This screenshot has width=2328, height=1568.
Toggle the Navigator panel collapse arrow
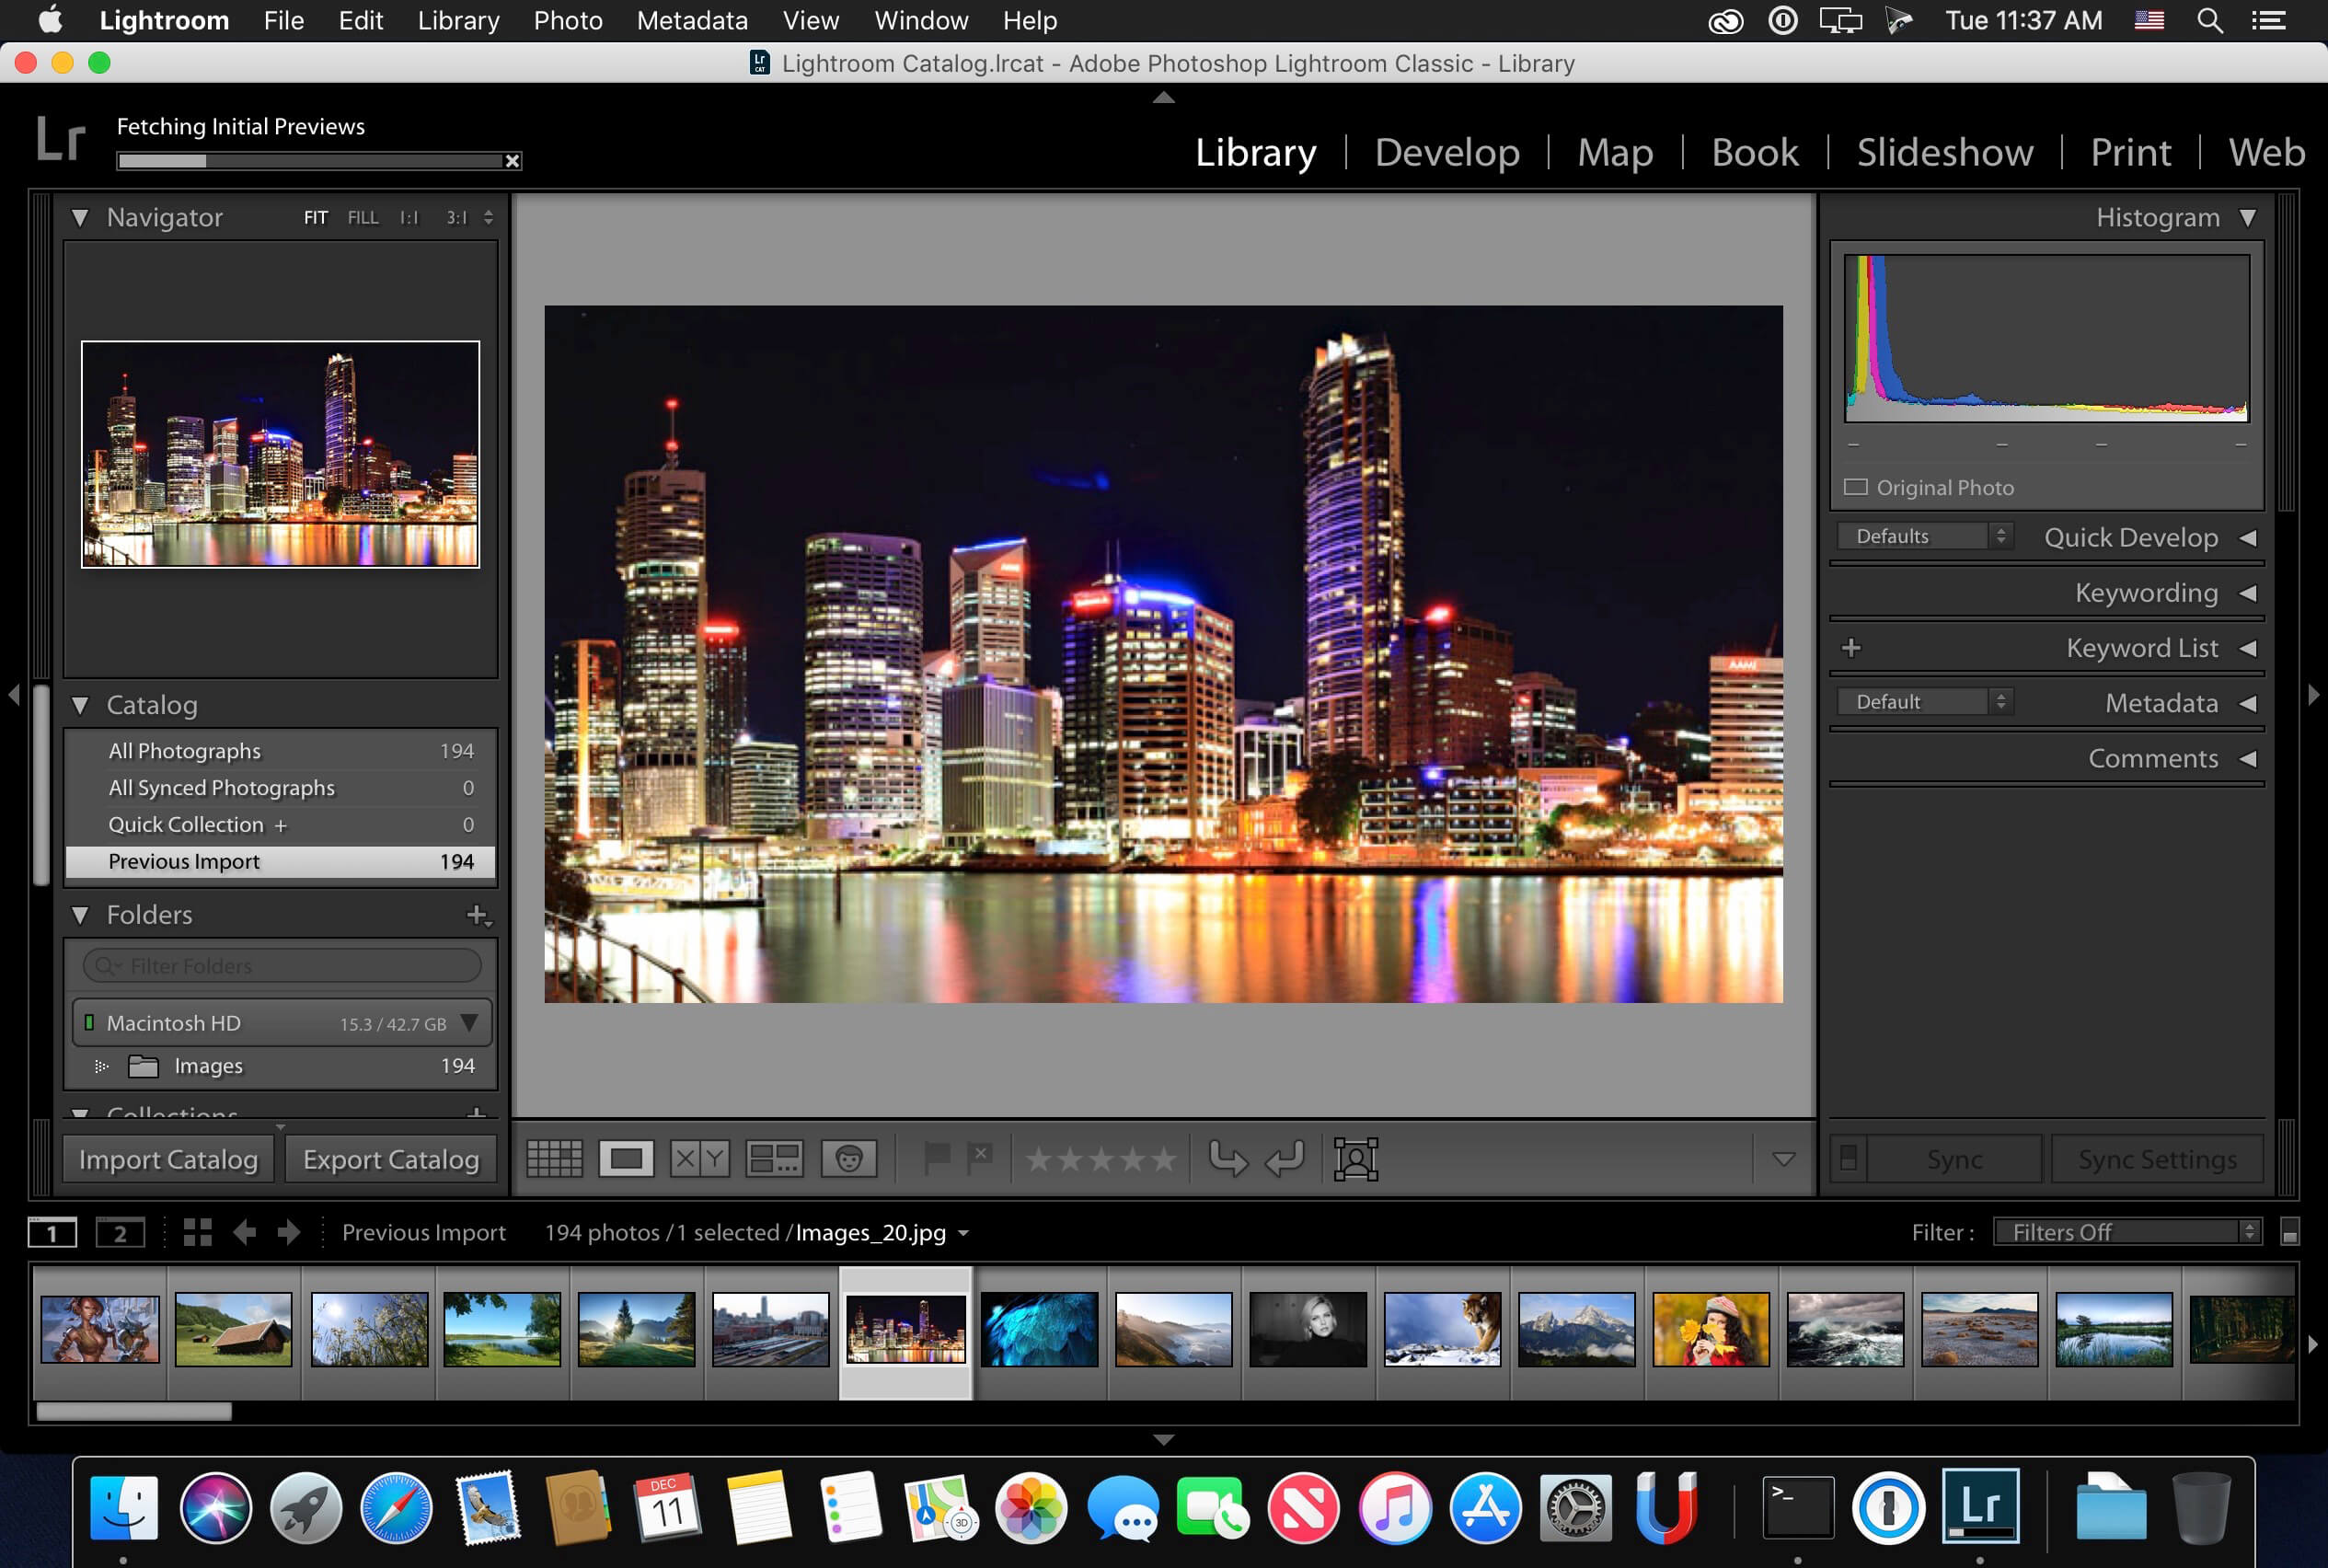pos(82,217)
